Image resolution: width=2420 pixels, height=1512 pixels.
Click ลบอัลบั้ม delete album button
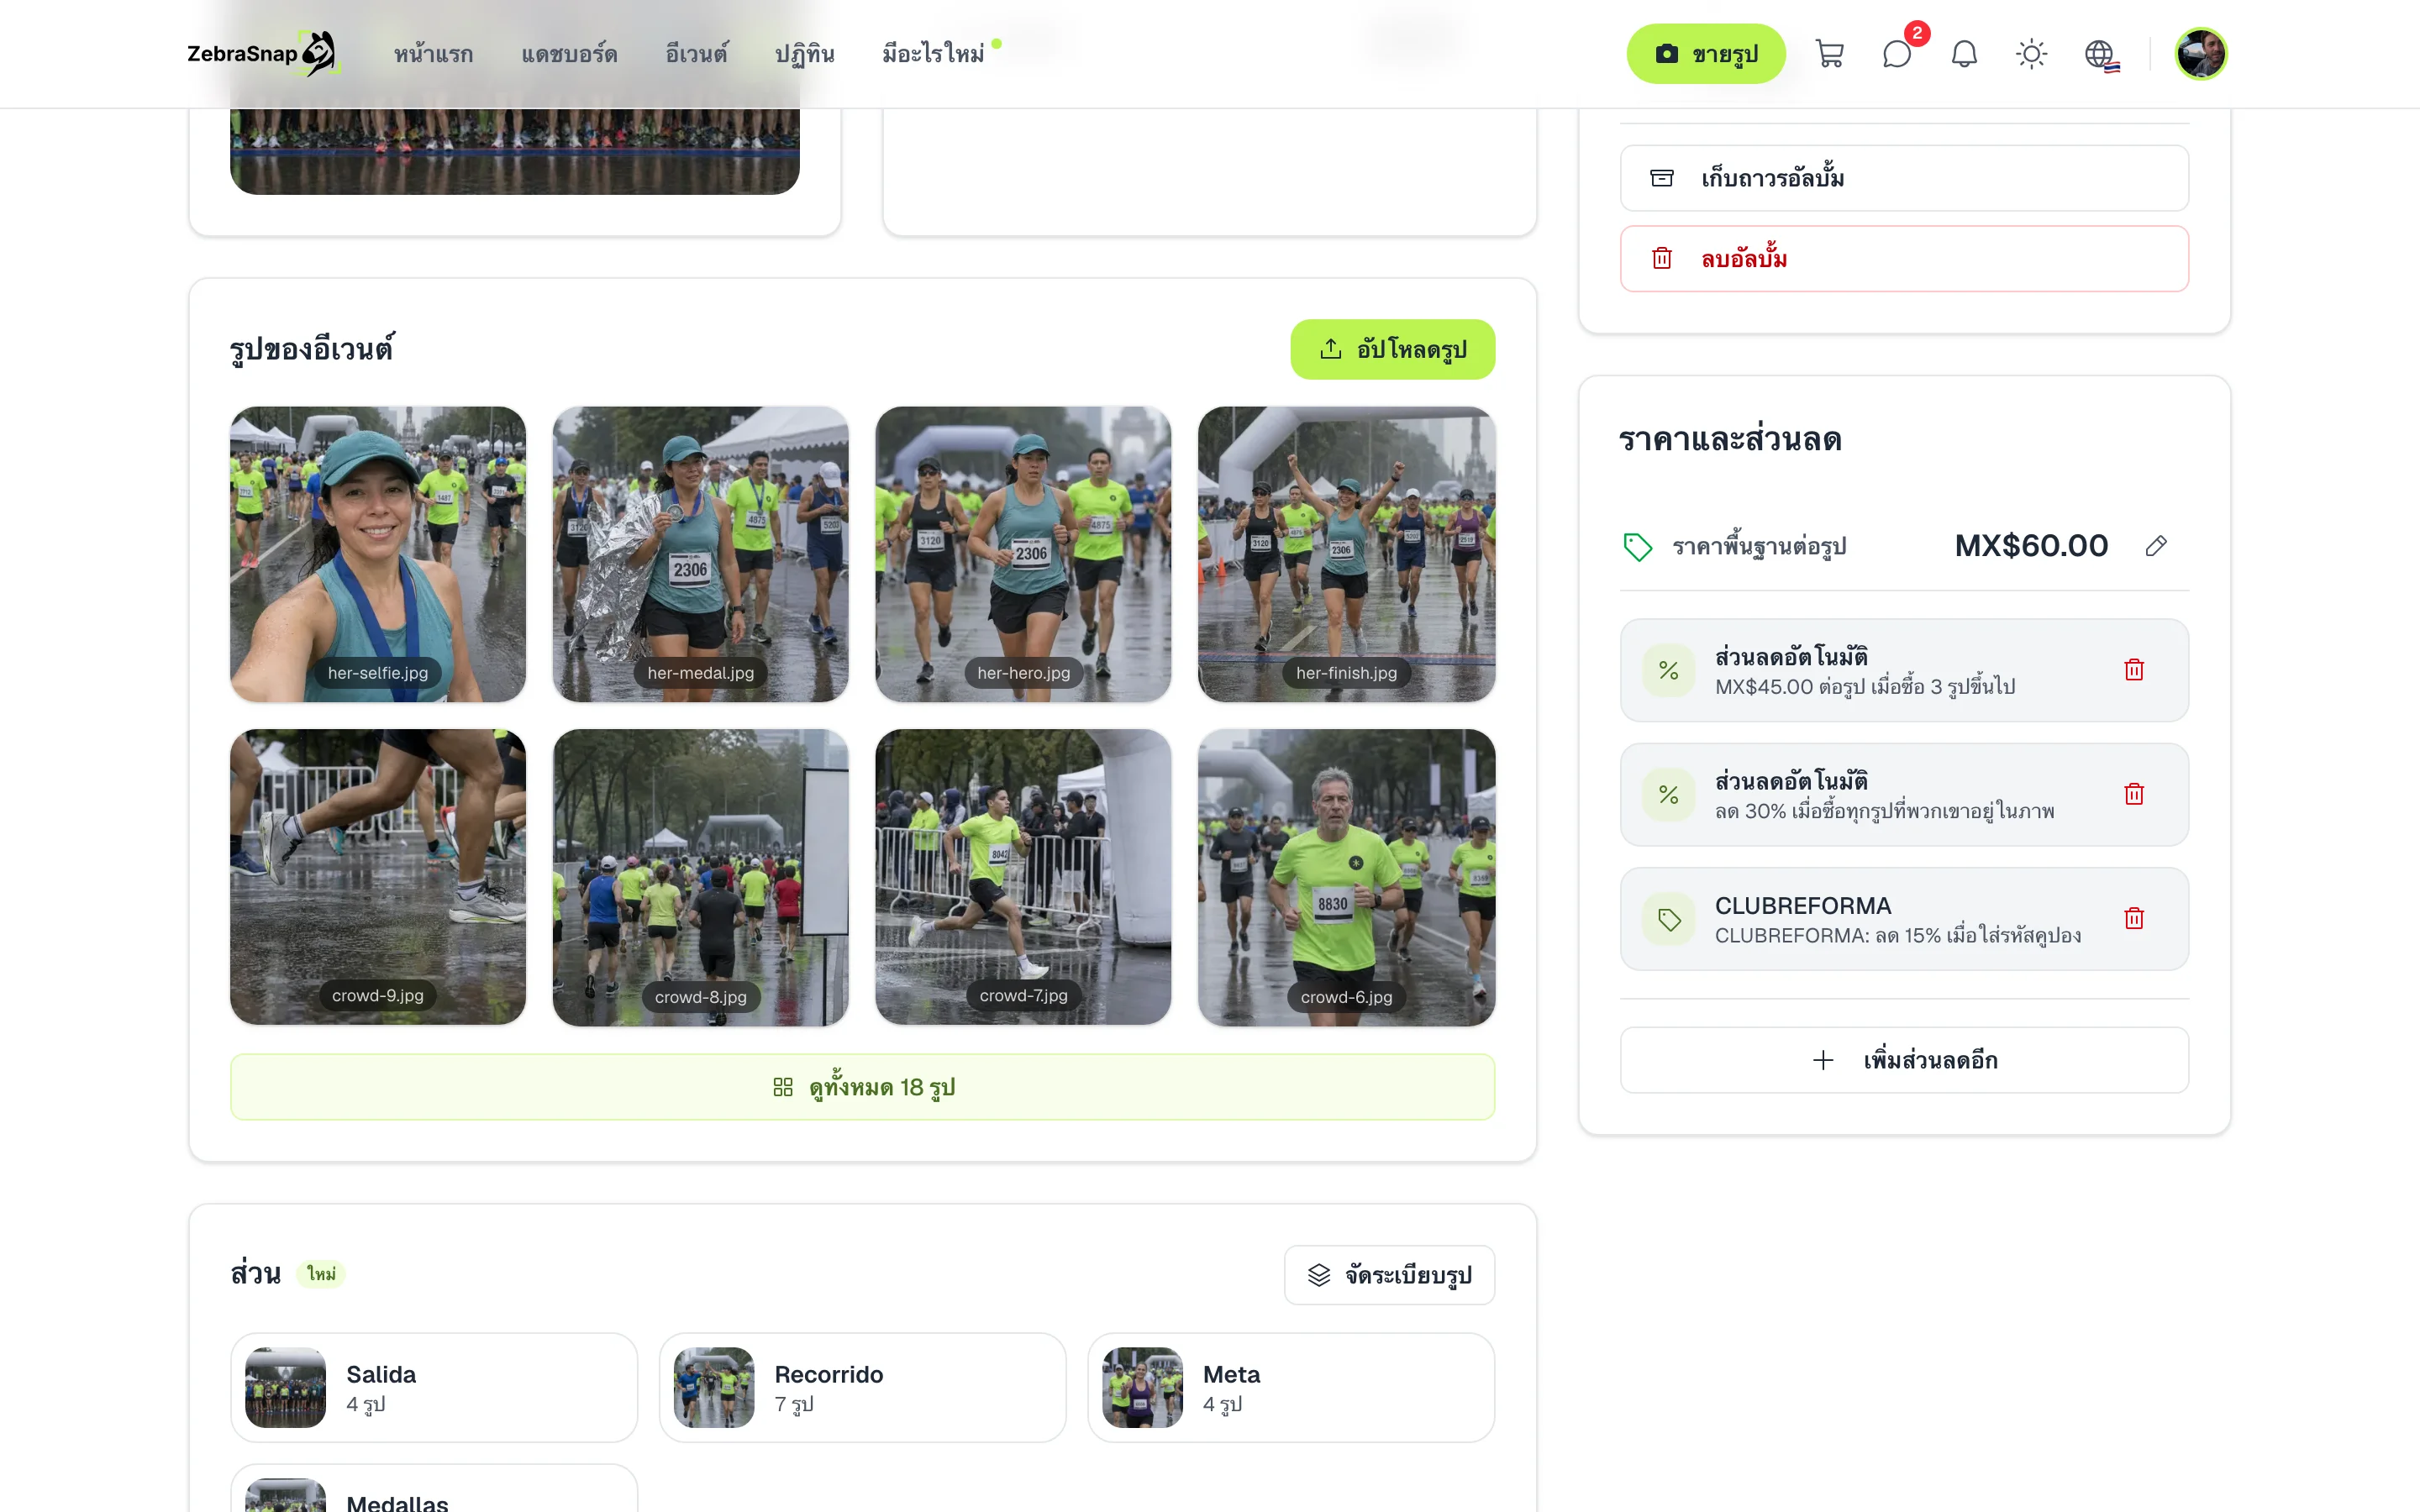point(1904,259)
